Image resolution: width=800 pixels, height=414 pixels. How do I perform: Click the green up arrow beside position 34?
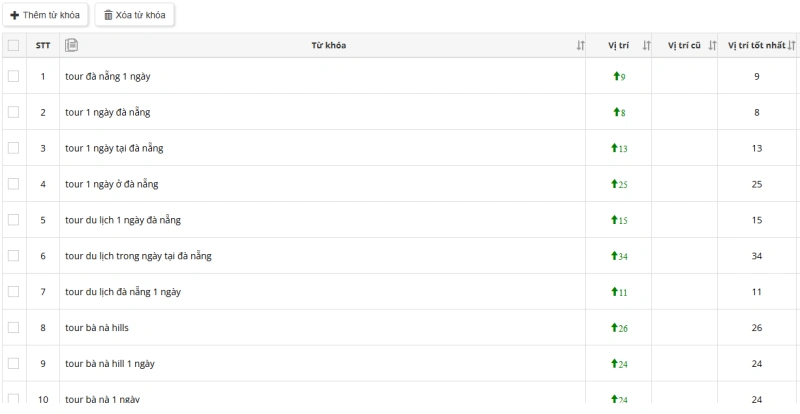[x=614, y=256]
